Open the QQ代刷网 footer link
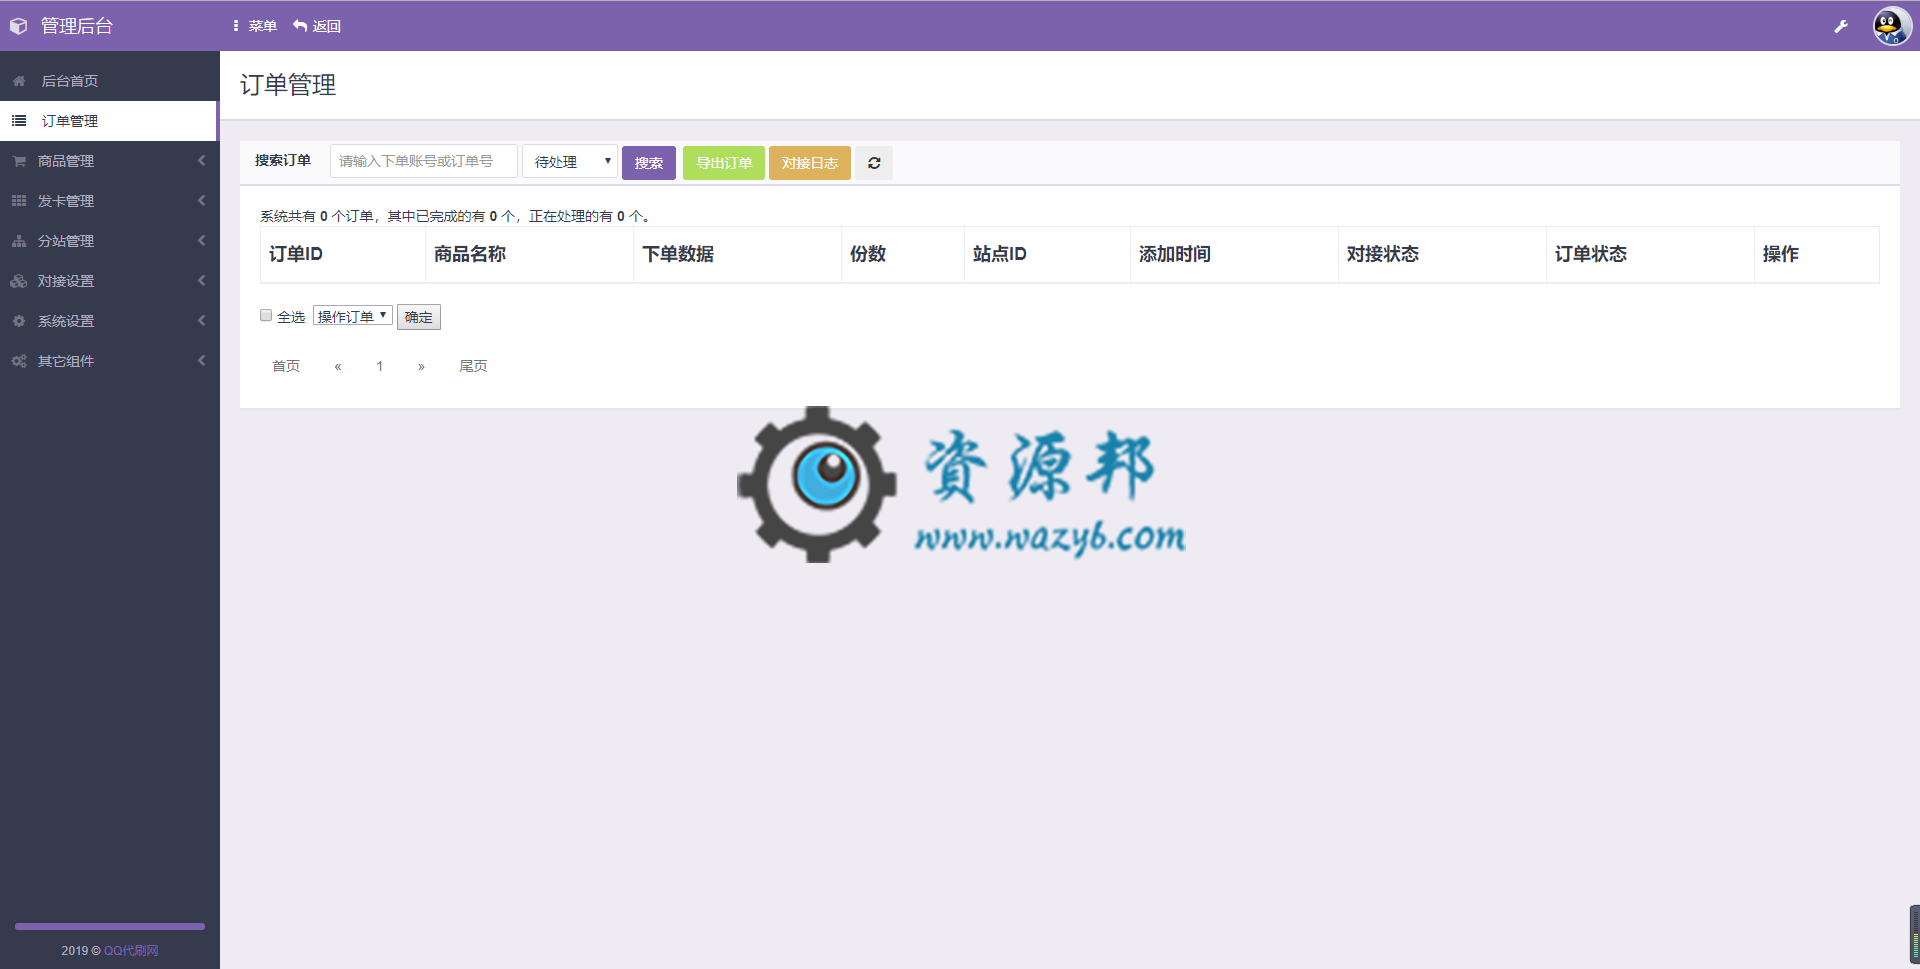This screenshot has width=1920, height=969. point(131,950)
